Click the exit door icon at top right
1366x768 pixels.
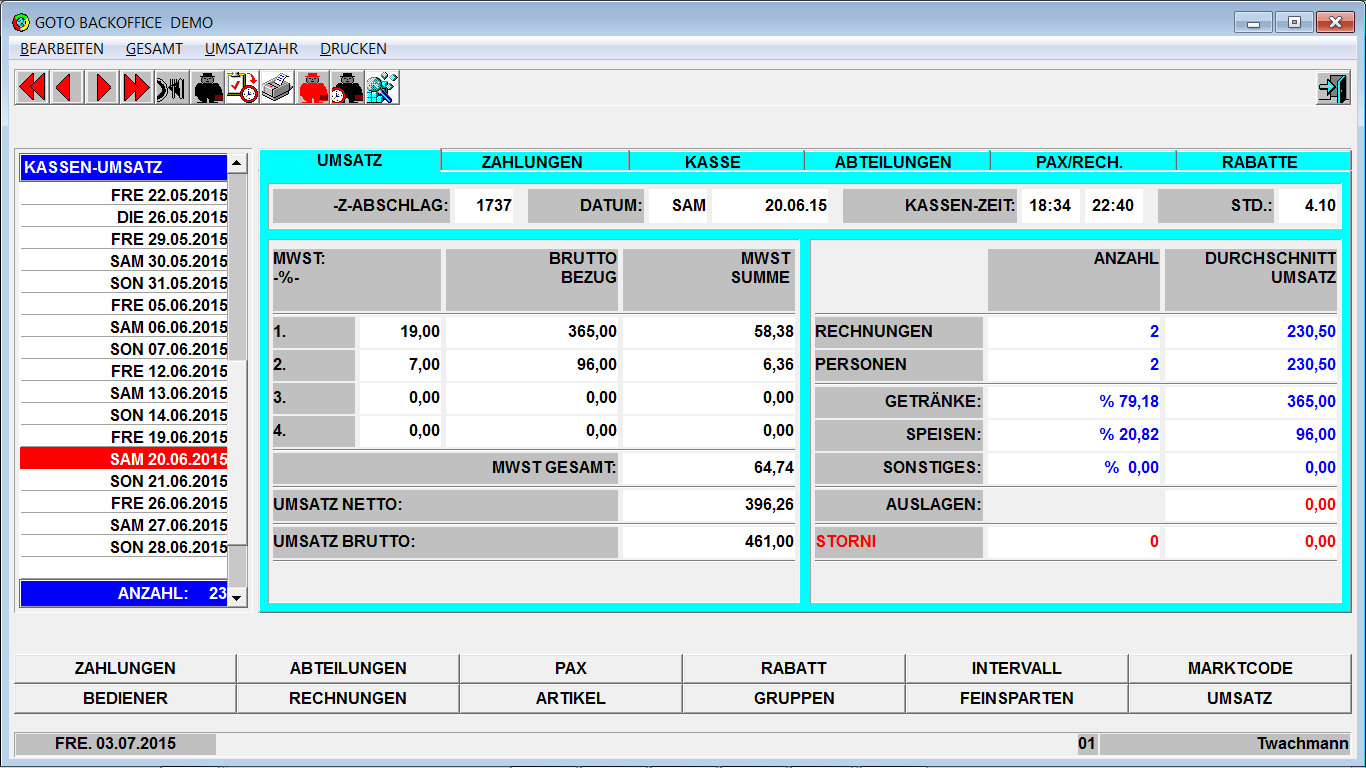[x=1332, y=88]
